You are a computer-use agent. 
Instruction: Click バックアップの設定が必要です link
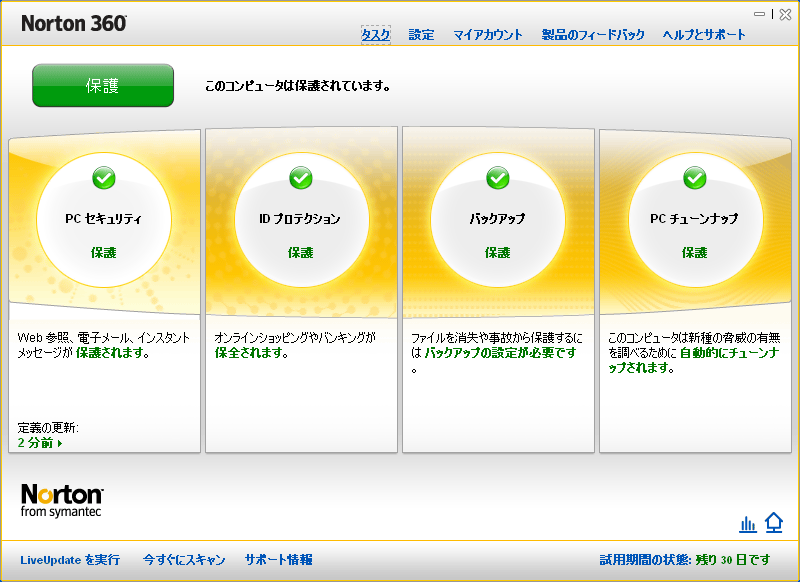coord(501,353)
